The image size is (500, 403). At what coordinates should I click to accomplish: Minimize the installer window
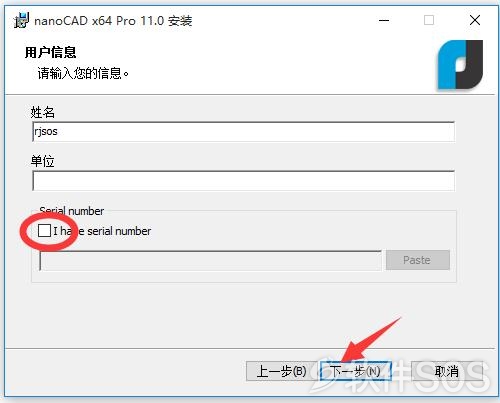[x=384, y=20]
